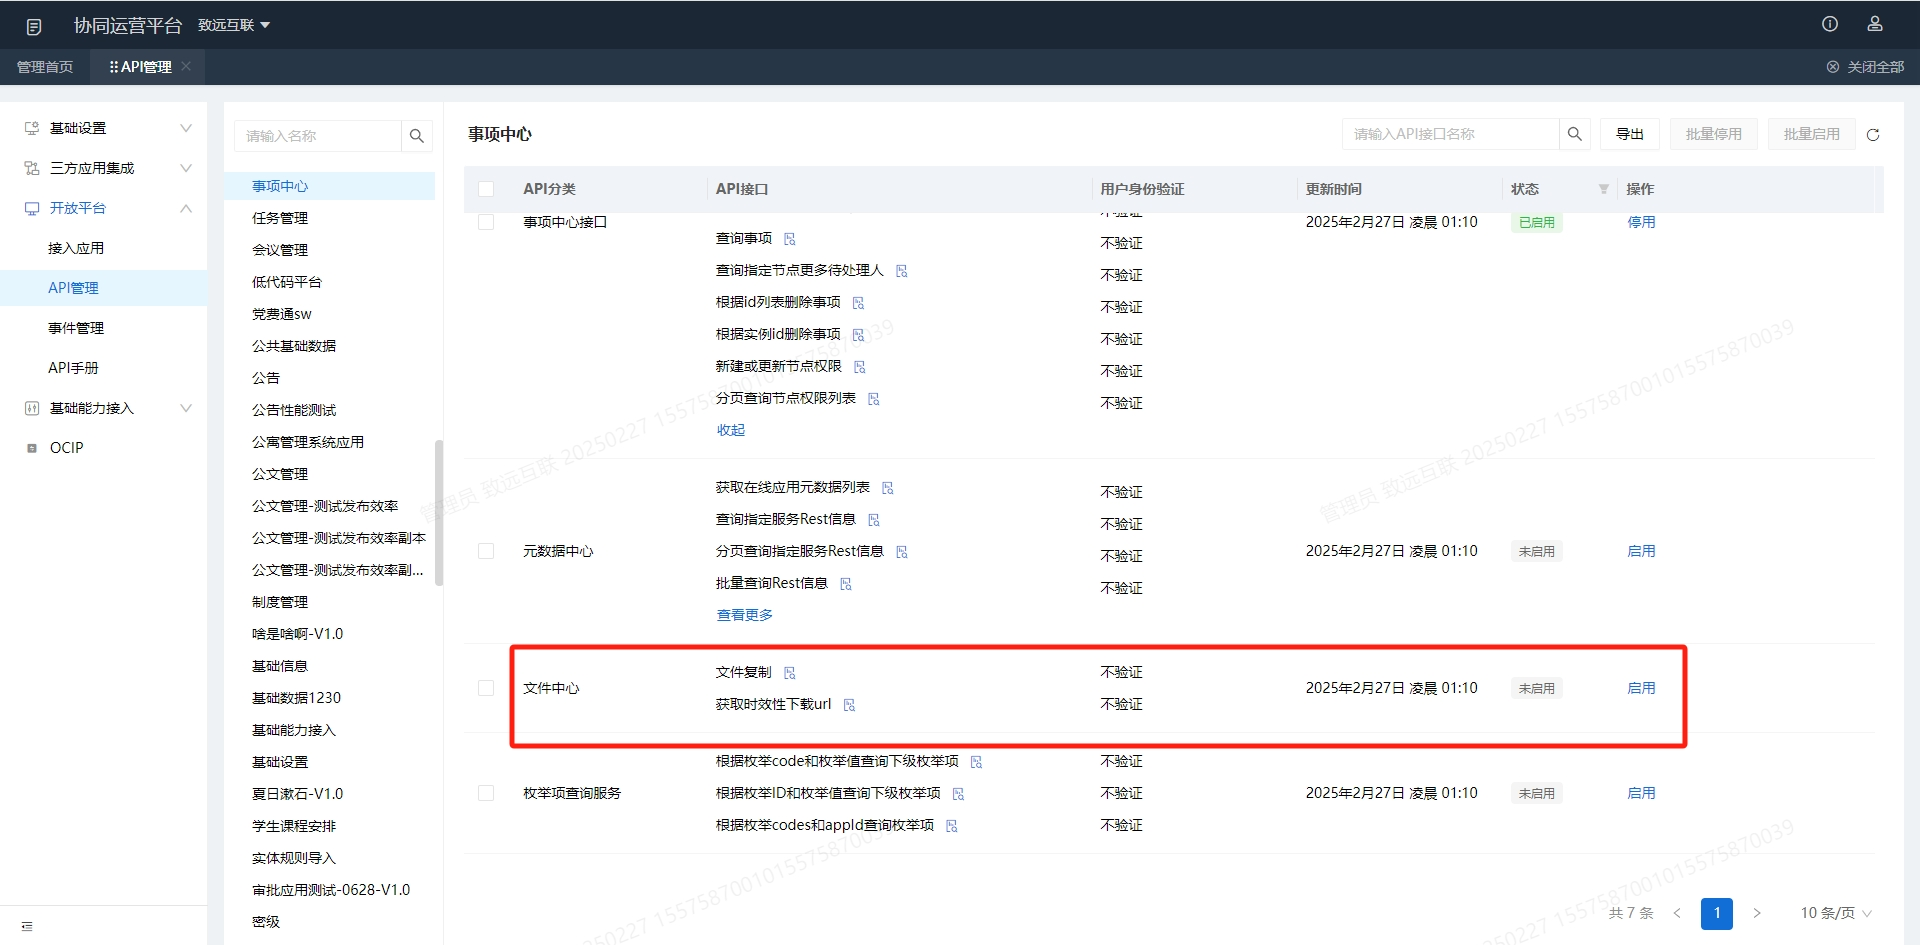
Task: Open detail icon beside 根据id列表删除事项
Action: tap(858, 303)
